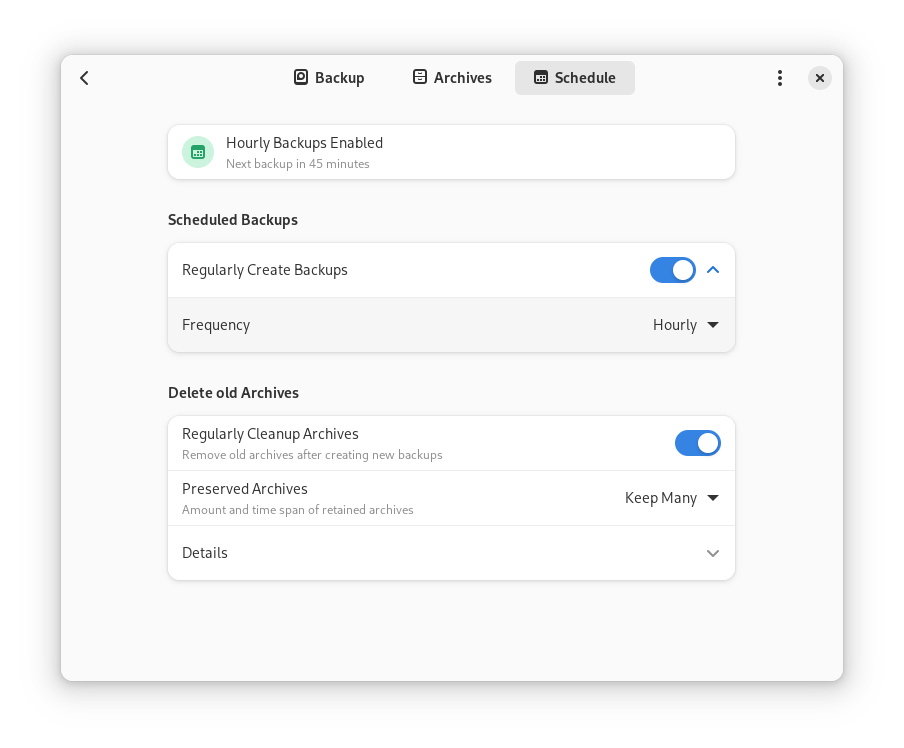The height and width of the screenshot is (748, 904).
Task: Switch to the Backup tab
Action: (329, 78)
